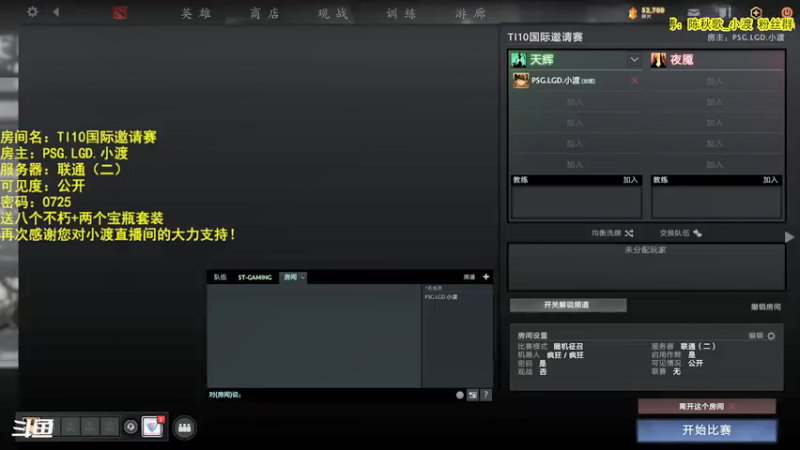Click the round voice icon beside party slots
This screenshot has height=450, width=800.
[131, 427]
